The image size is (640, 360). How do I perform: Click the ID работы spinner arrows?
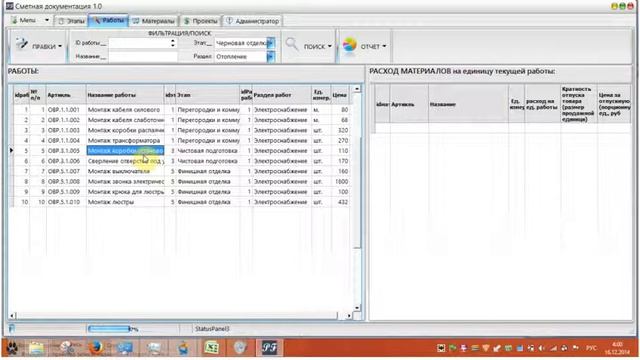pos(173,43)
